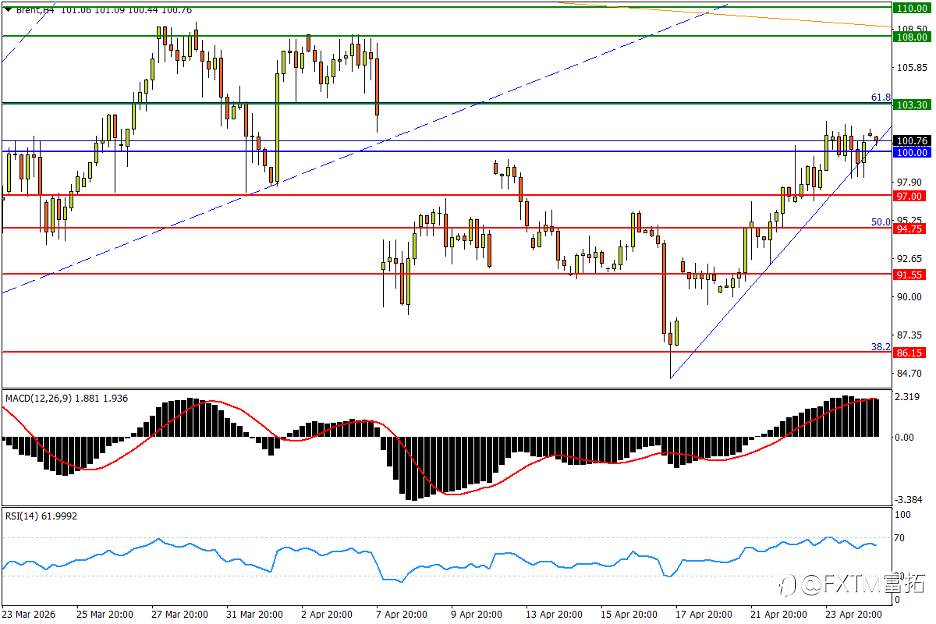Select the 38.2 Fibonacci level label
This screenshot has width=936, height=624.
(x=880, y=346)
